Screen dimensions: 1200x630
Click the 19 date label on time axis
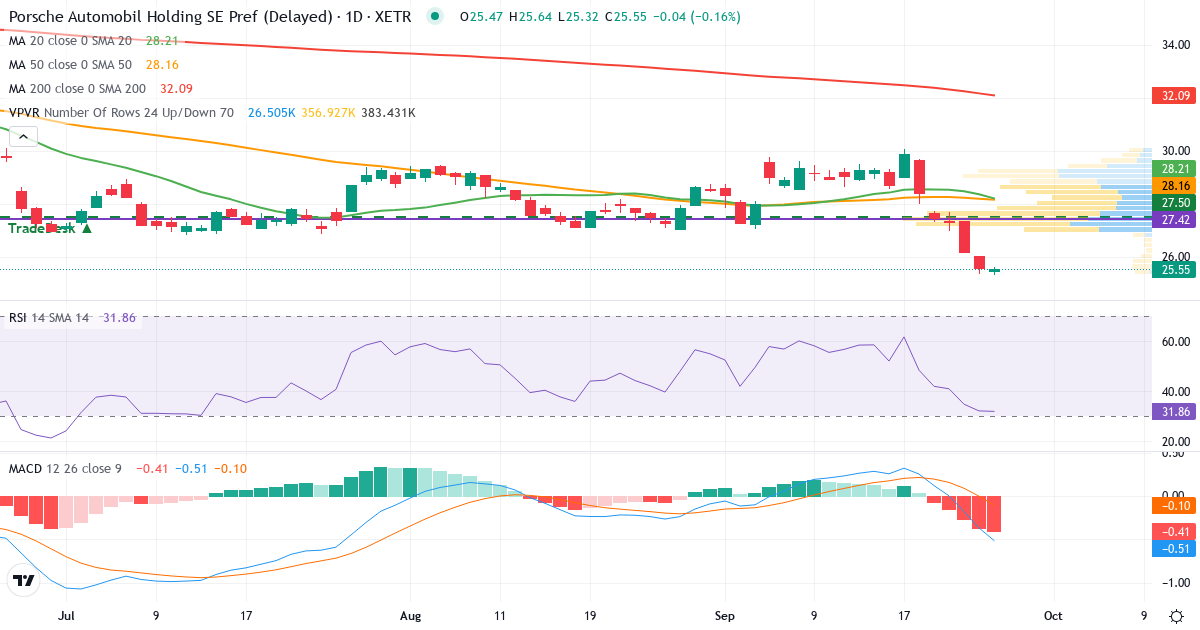point(590,616)
